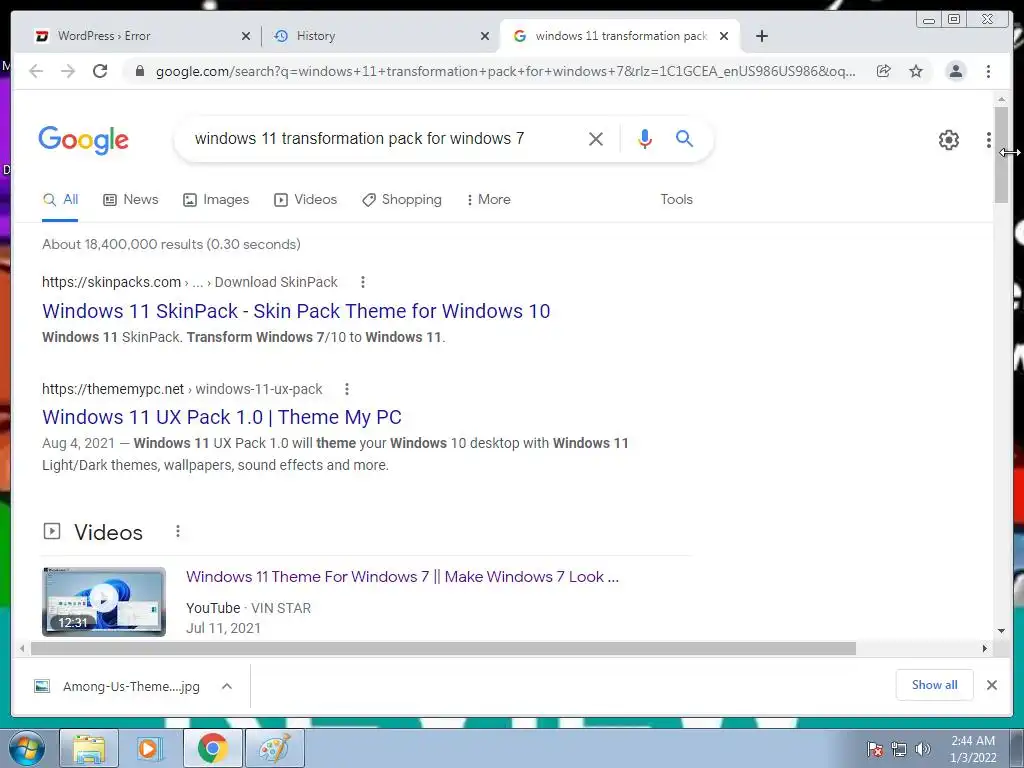
Task: Click the Google logo
Action: (x=84, y=139)
